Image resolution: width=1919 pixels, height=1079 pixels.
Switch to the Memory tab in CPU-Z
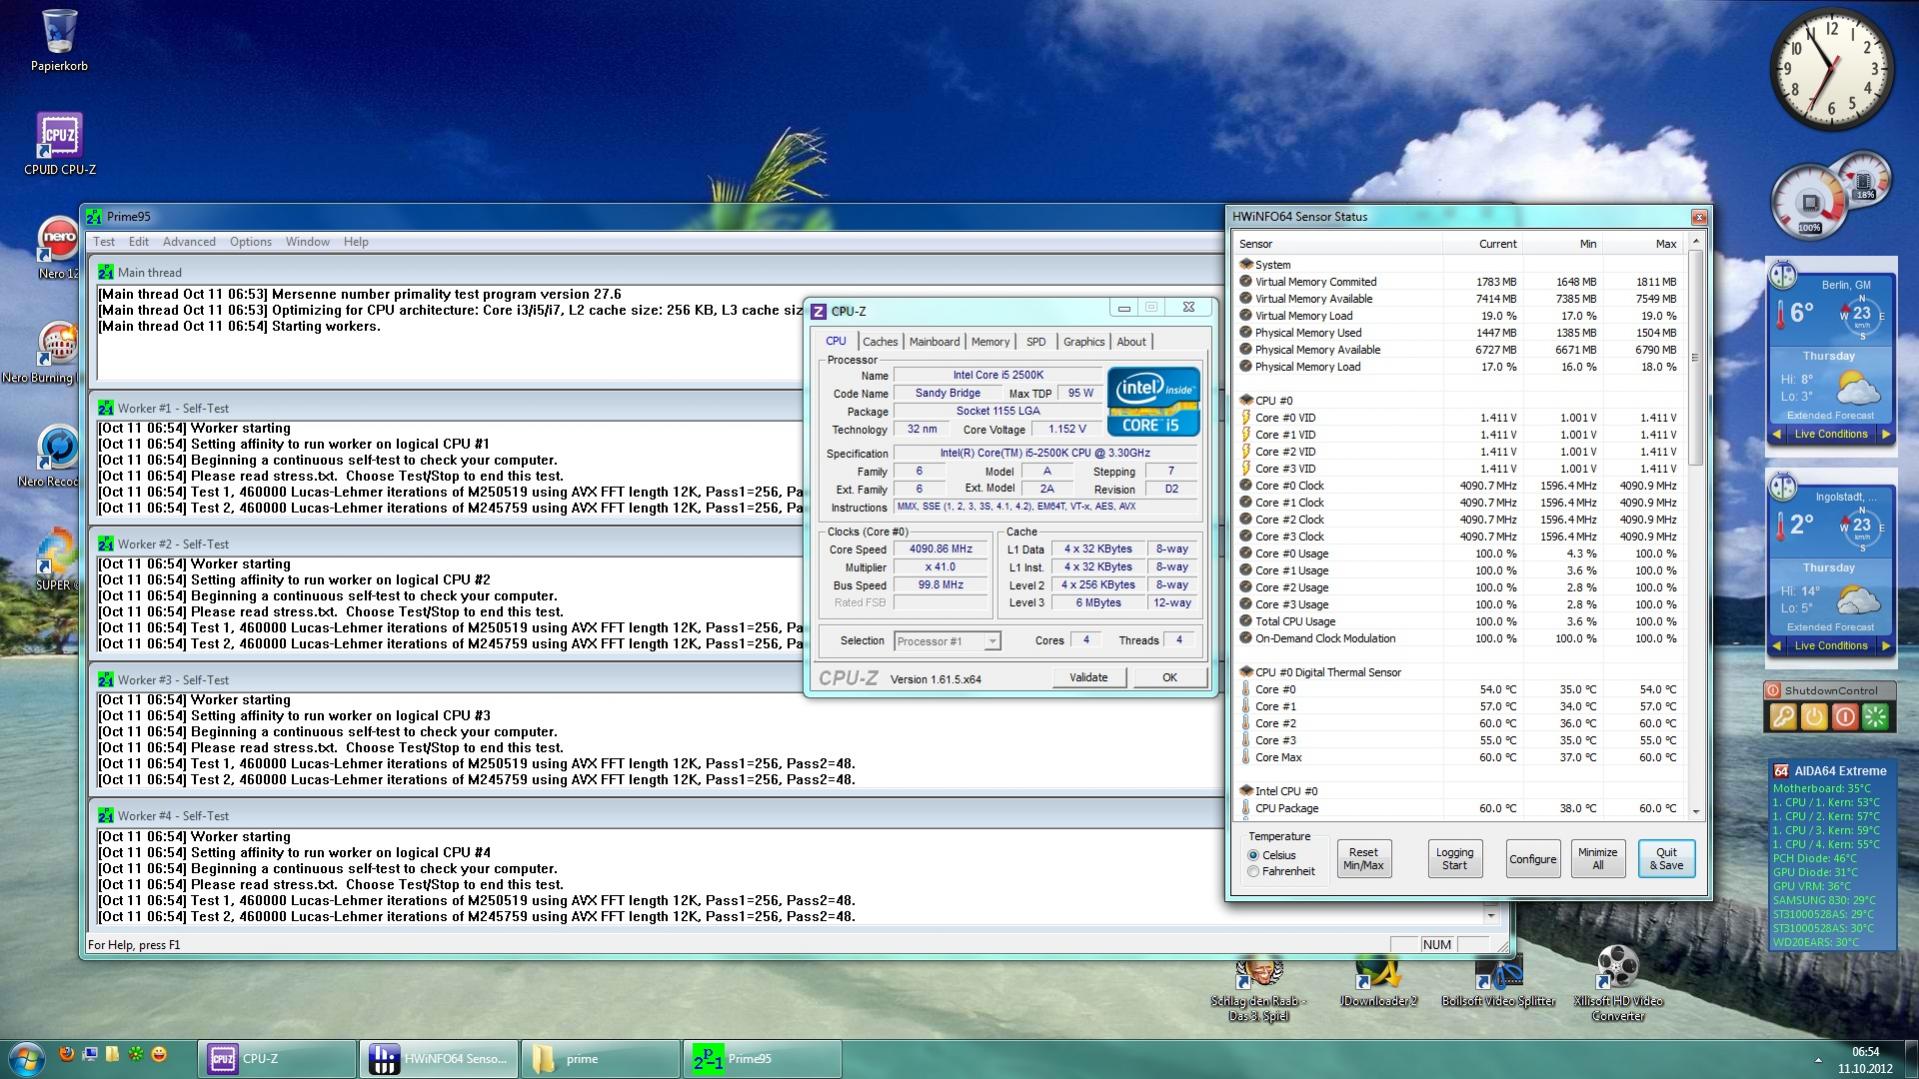click(x=989, y=342)
